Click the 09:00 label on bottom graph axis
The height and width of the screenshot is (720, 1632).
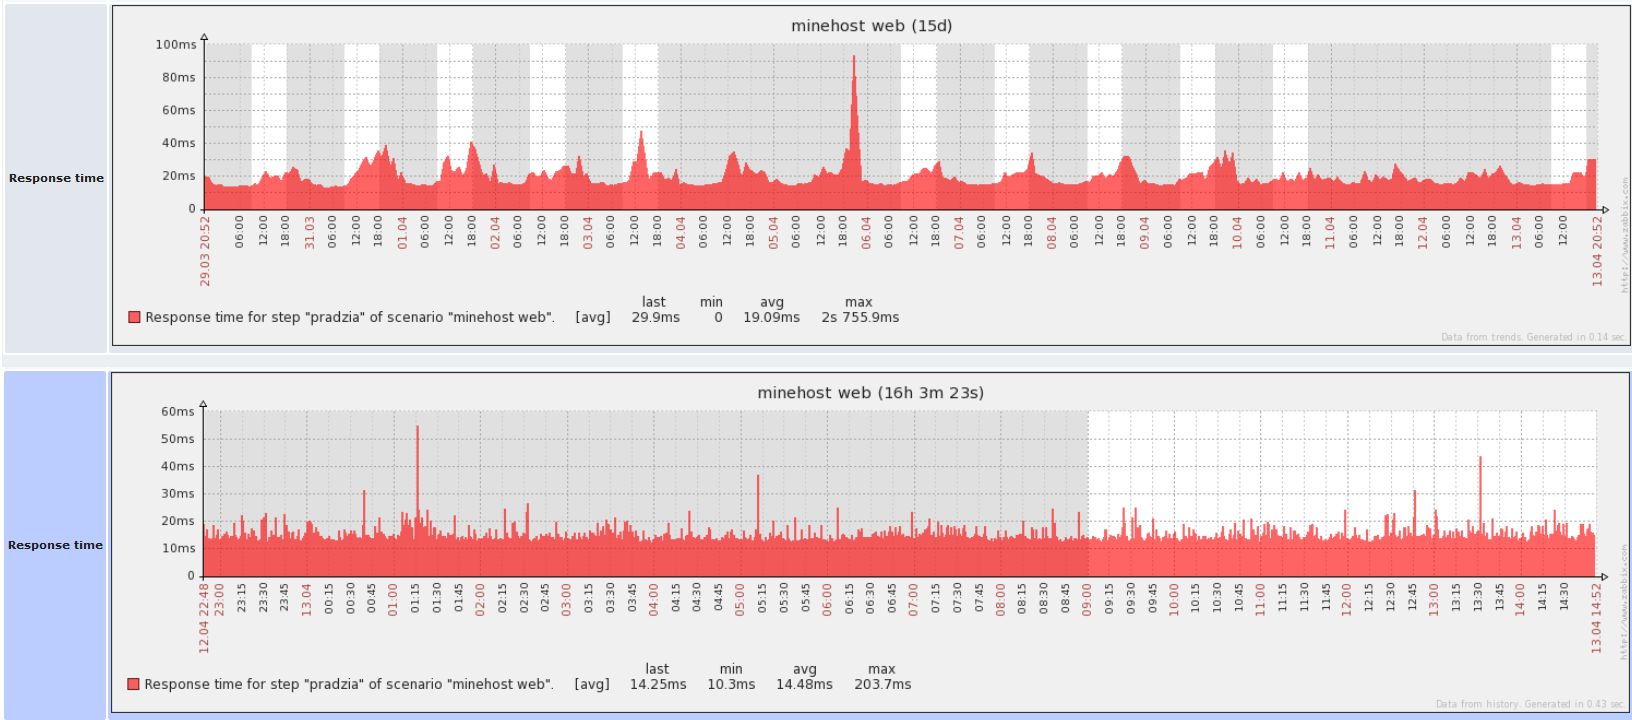1087,600
